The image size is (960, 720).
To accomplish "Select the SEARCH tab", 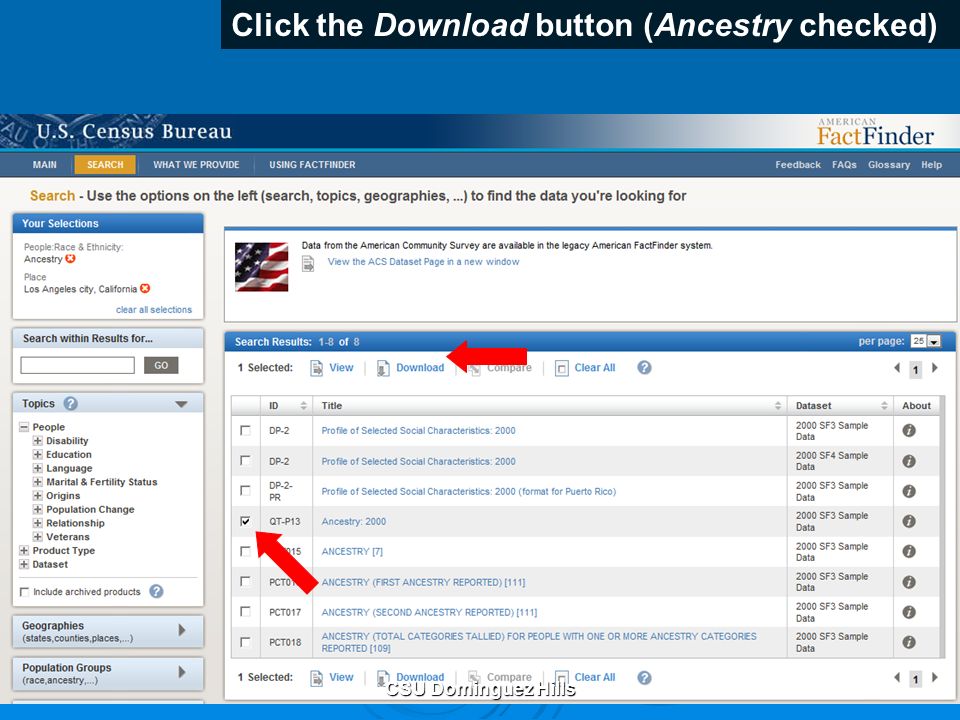I will [105, 165].
